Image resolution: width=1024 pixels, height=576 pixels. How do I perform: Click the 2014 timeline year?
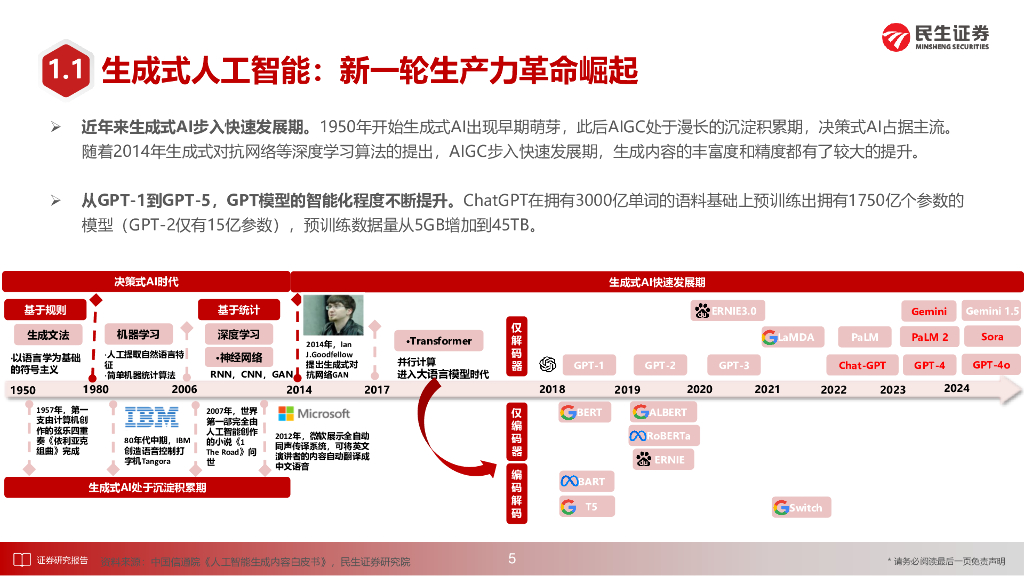pos(299,390)
